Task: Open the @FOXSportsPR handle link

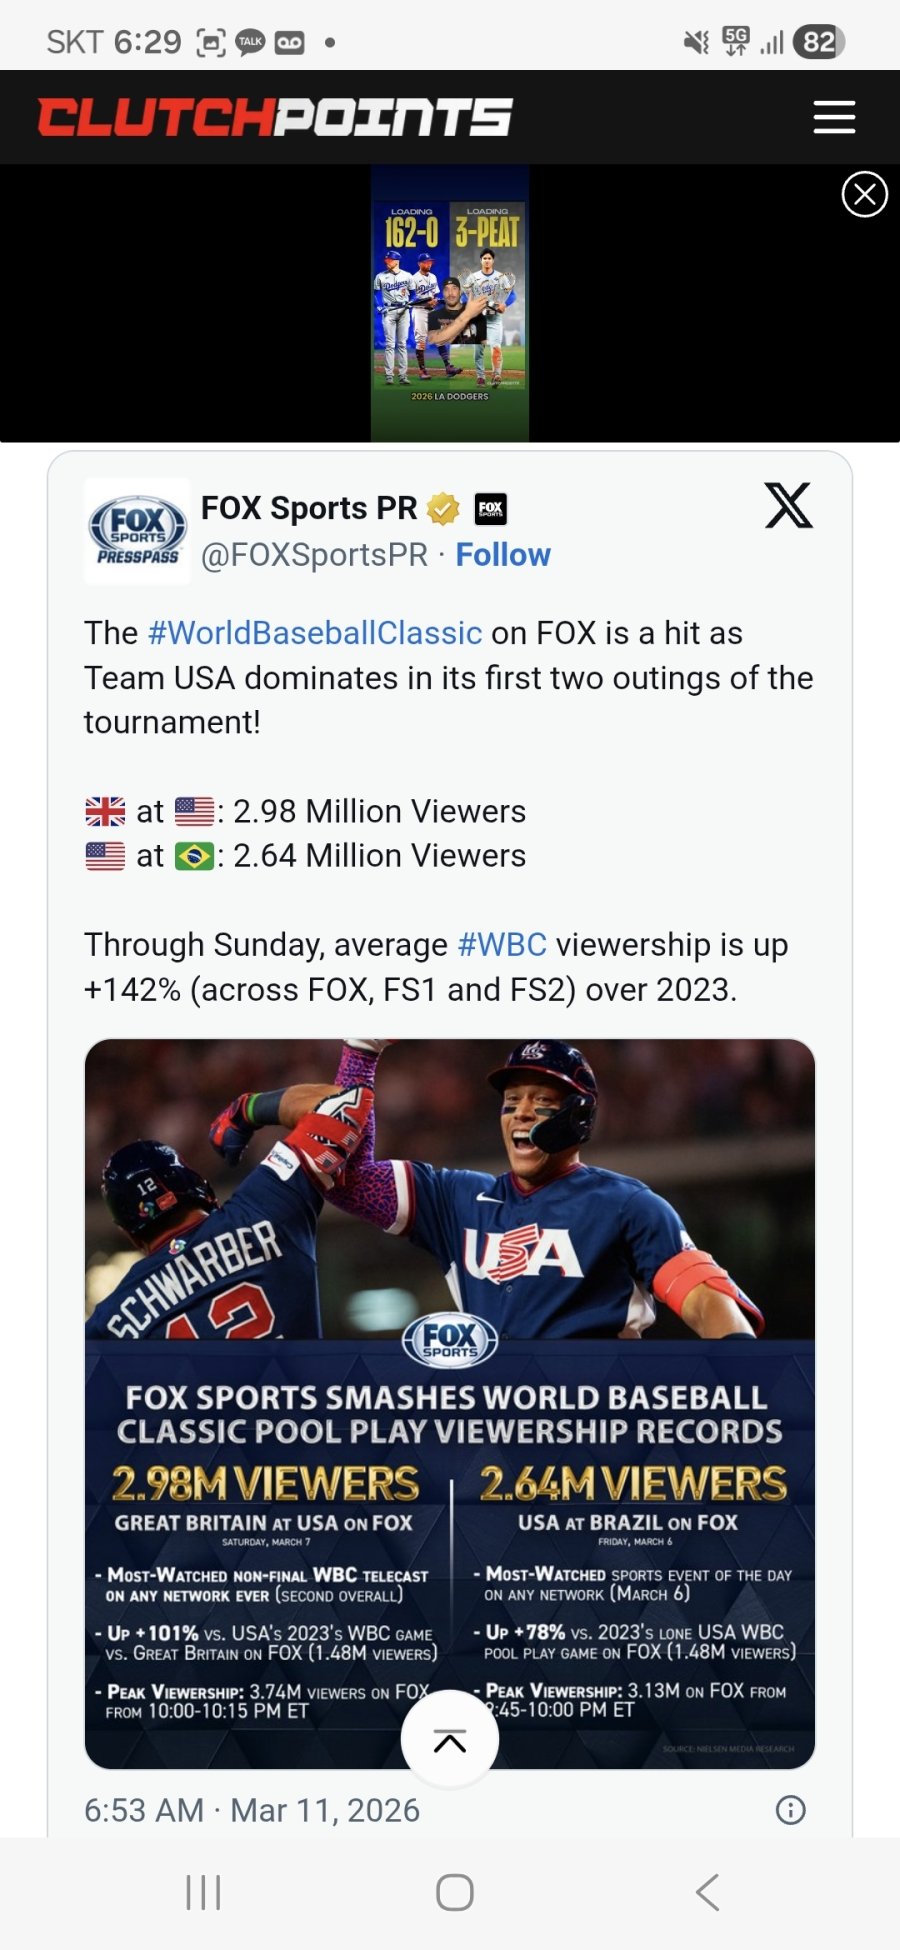Action: pyautogui.click(x=314, y=555)
